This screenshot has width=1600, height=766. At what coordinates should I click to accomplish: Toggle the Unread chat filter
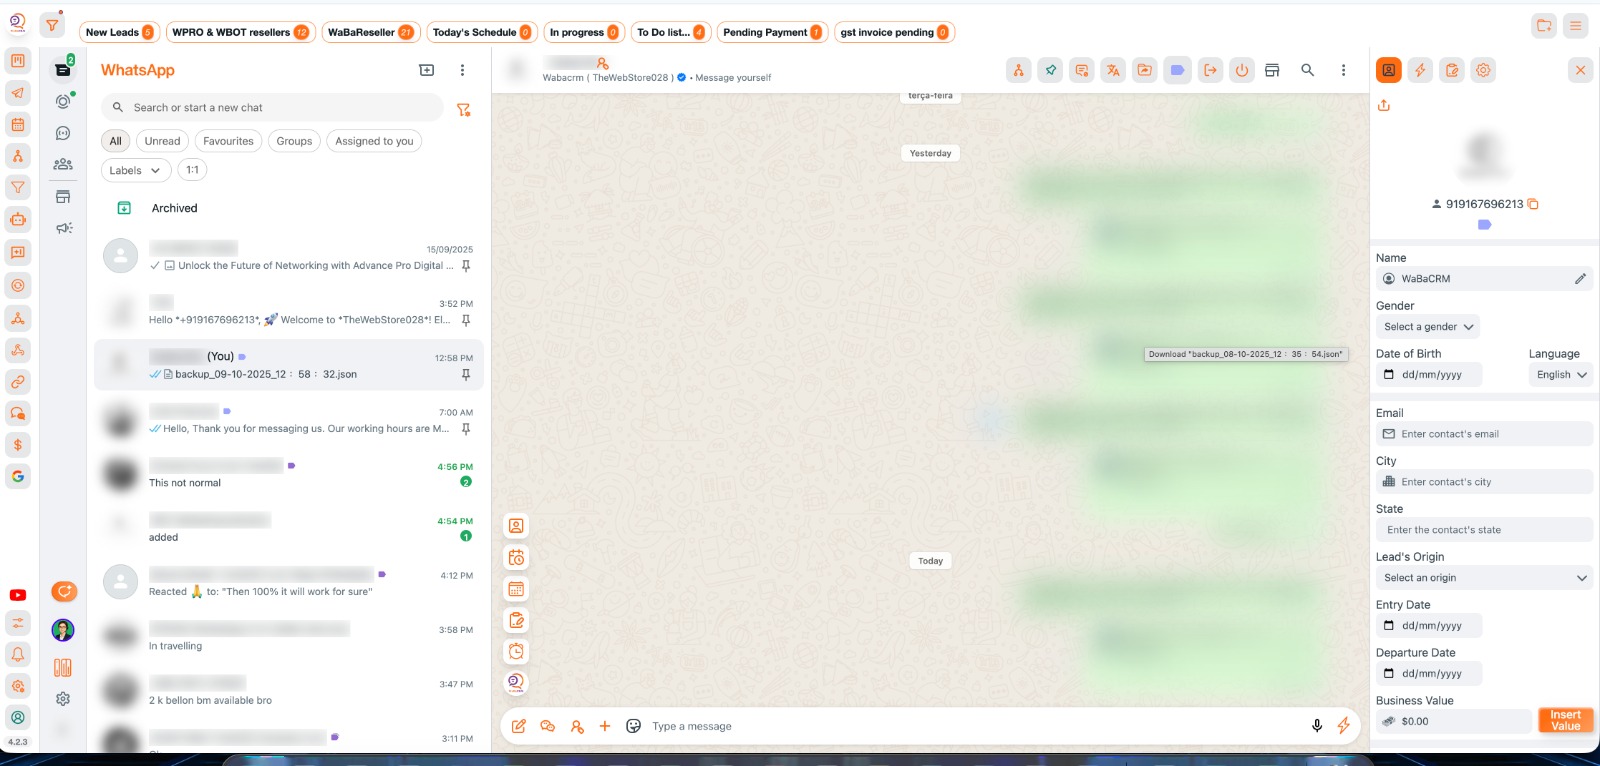click(162, 141)
